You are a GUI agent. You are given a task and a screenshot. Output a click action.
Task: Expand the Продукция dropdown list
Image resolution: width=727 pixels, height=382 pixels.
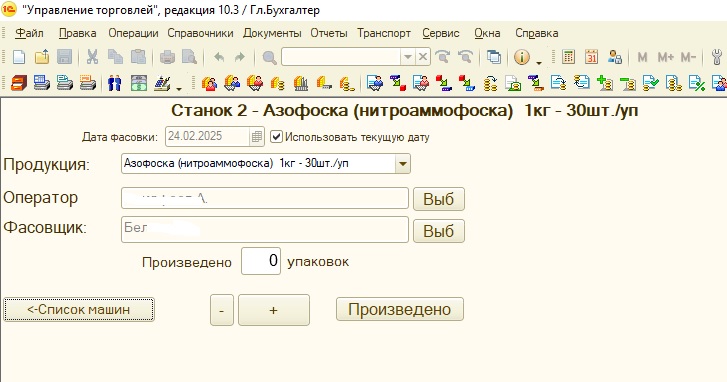tap(402, 164)
